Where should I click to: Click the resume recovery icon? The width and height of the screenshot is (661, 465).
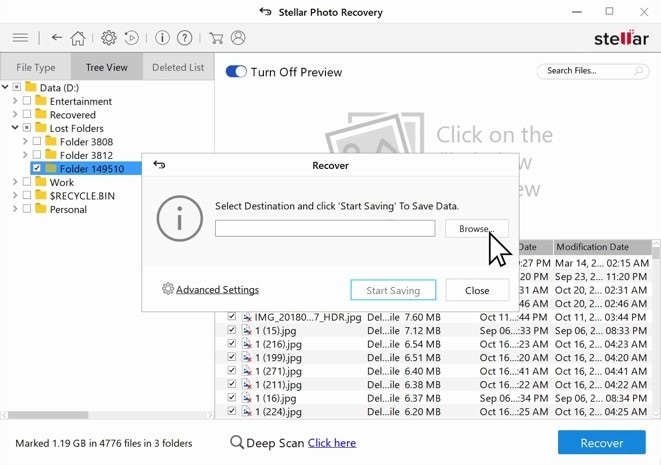(x=132, y=38)
